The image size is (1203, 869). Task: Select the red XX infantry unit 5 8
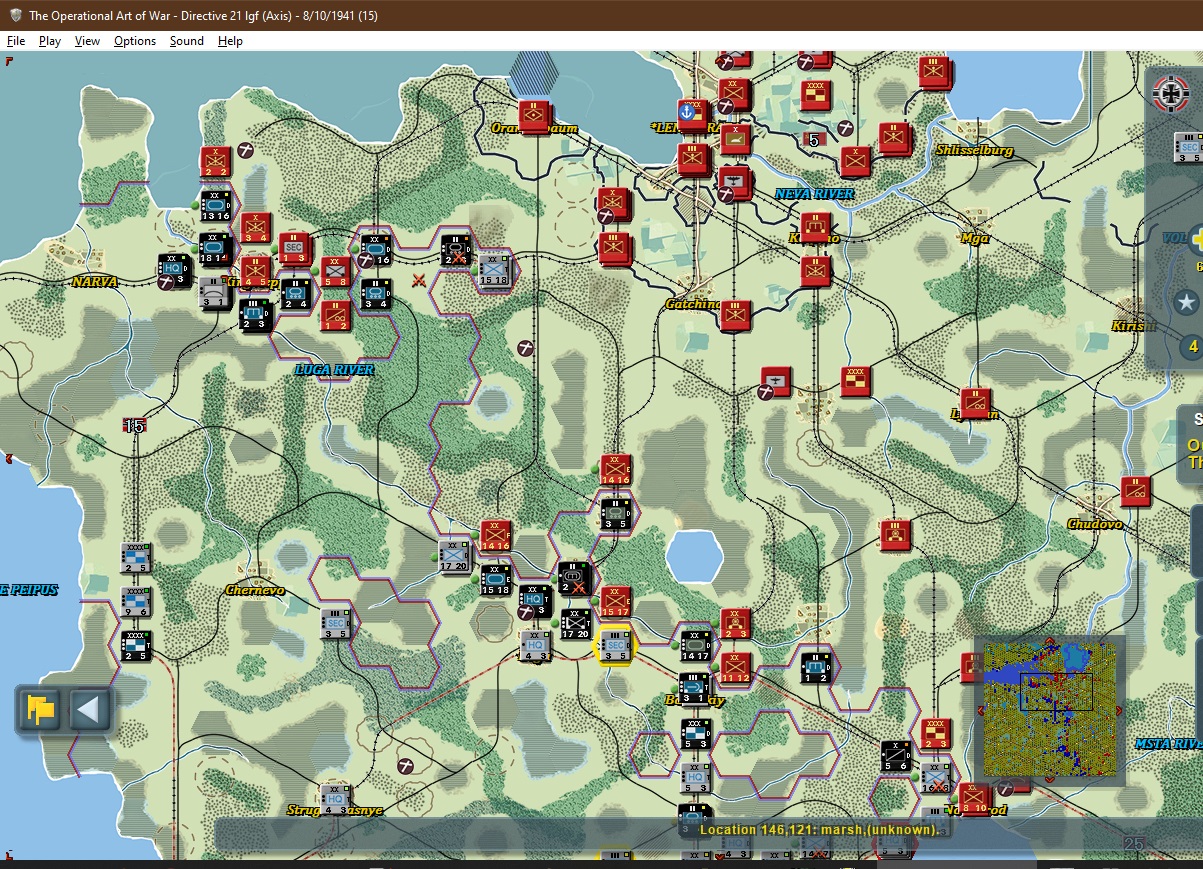335,271
